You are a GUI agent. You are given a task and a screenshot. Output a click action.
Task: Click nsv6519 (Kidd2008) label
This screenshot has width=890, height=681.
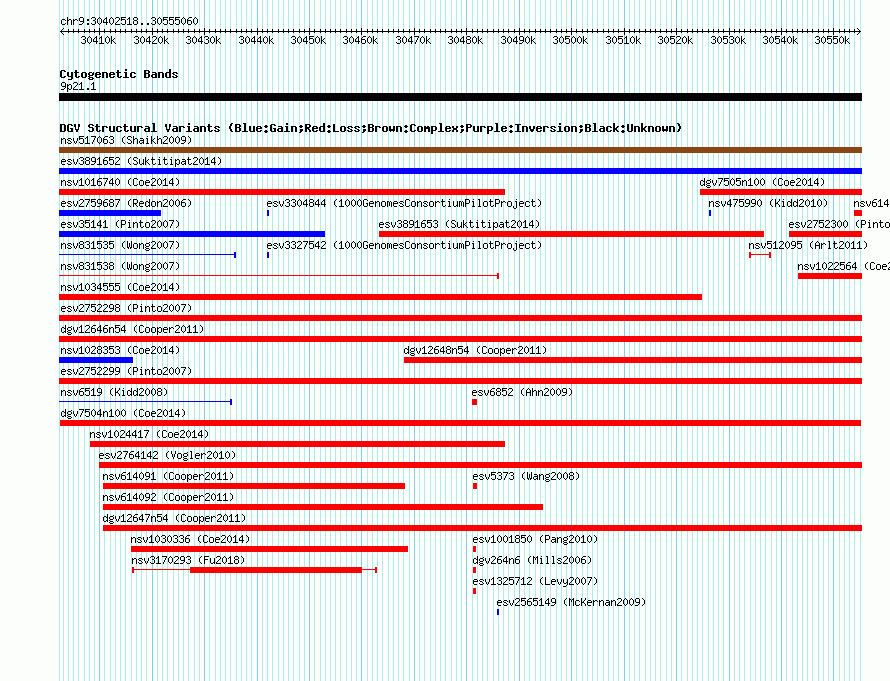[114, 392]
